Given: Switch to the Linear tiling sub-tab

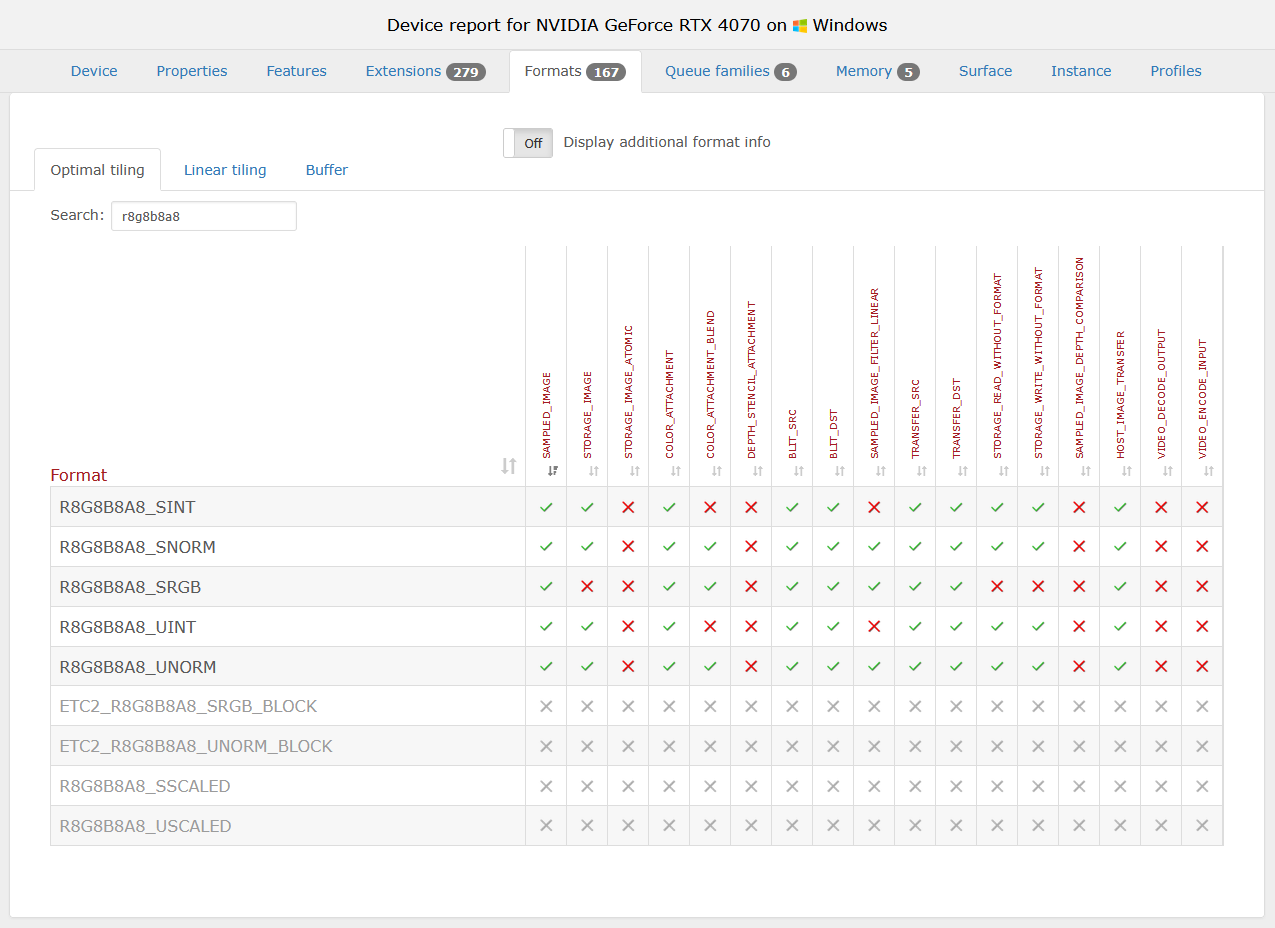Looking at the screenshot, I should 225,170.
